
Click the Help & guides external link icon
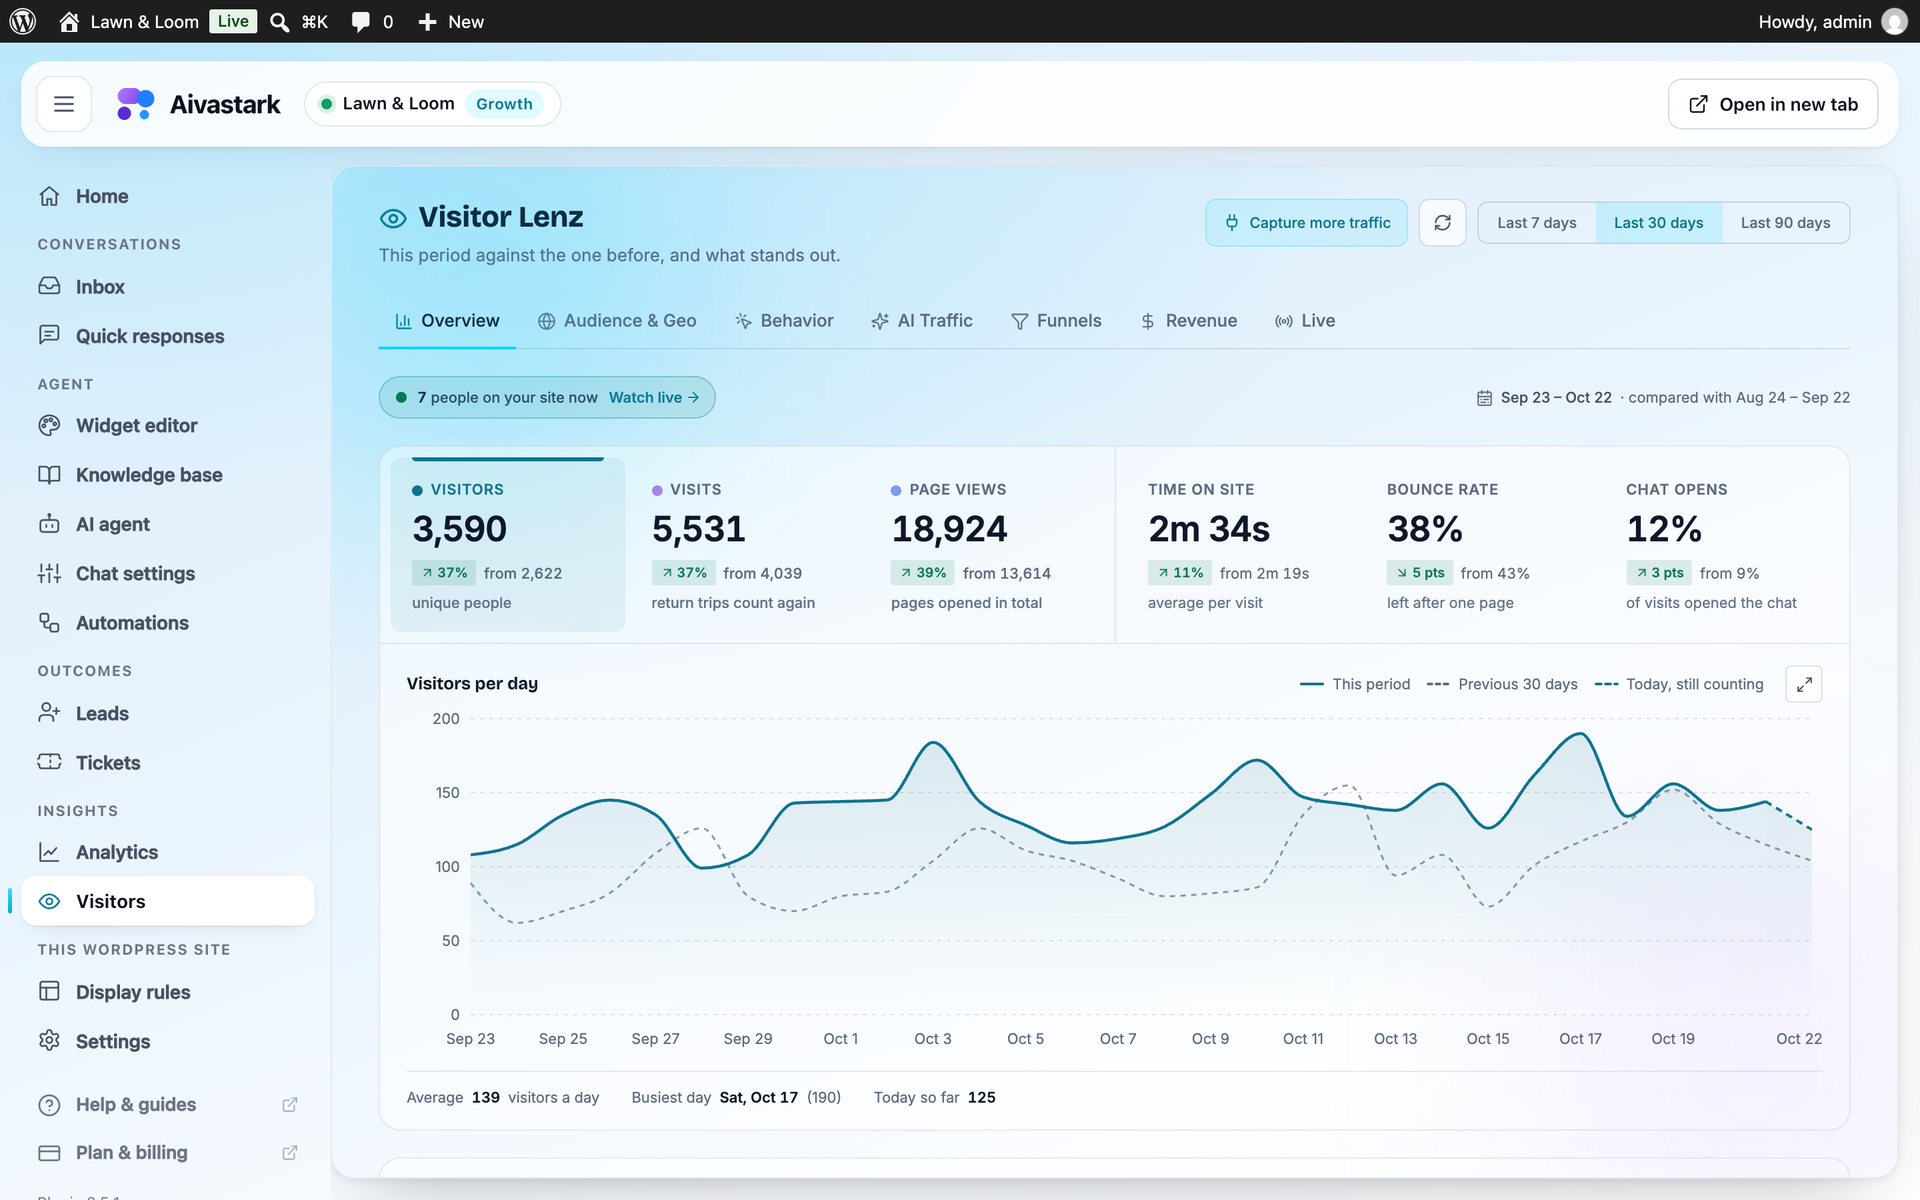click(x=290, y=1104)
